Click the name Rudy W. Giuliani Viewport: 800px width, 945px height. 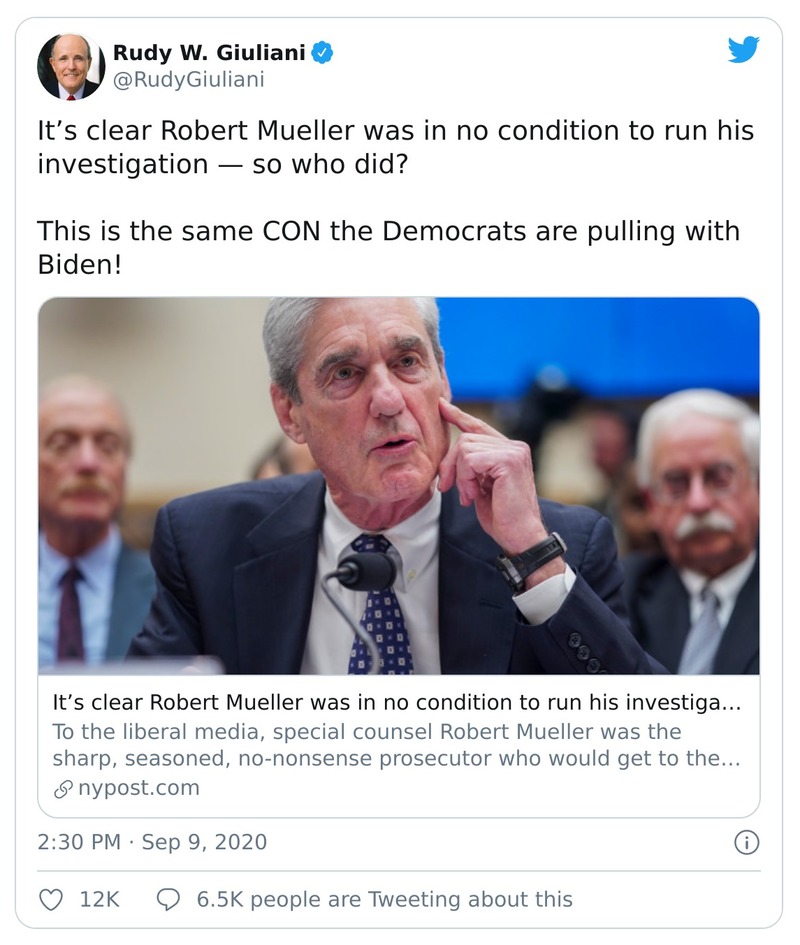[x=207, y=54]
